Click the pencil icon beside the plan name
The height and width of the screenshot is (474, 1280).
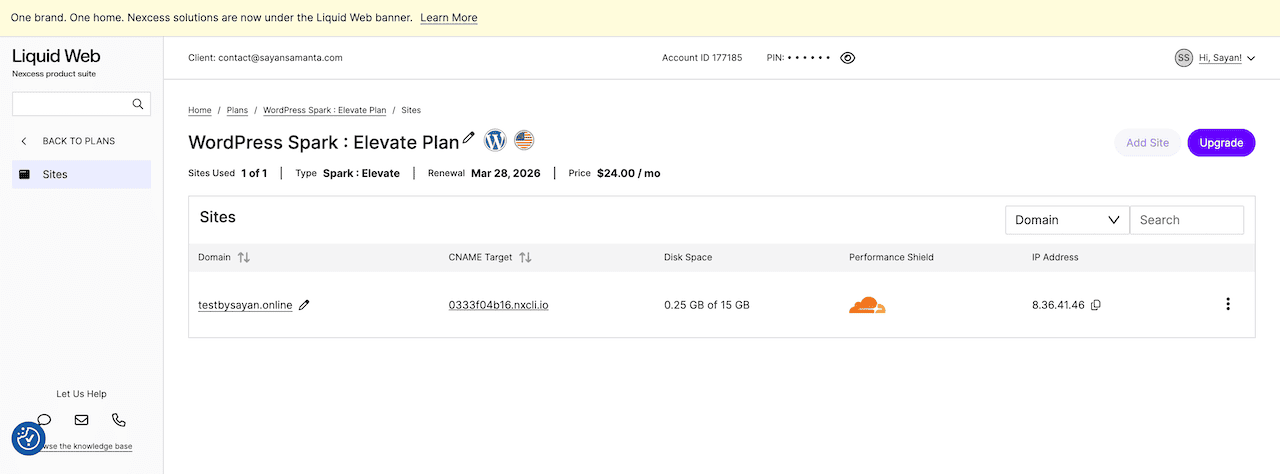click(x=469, y=138)
